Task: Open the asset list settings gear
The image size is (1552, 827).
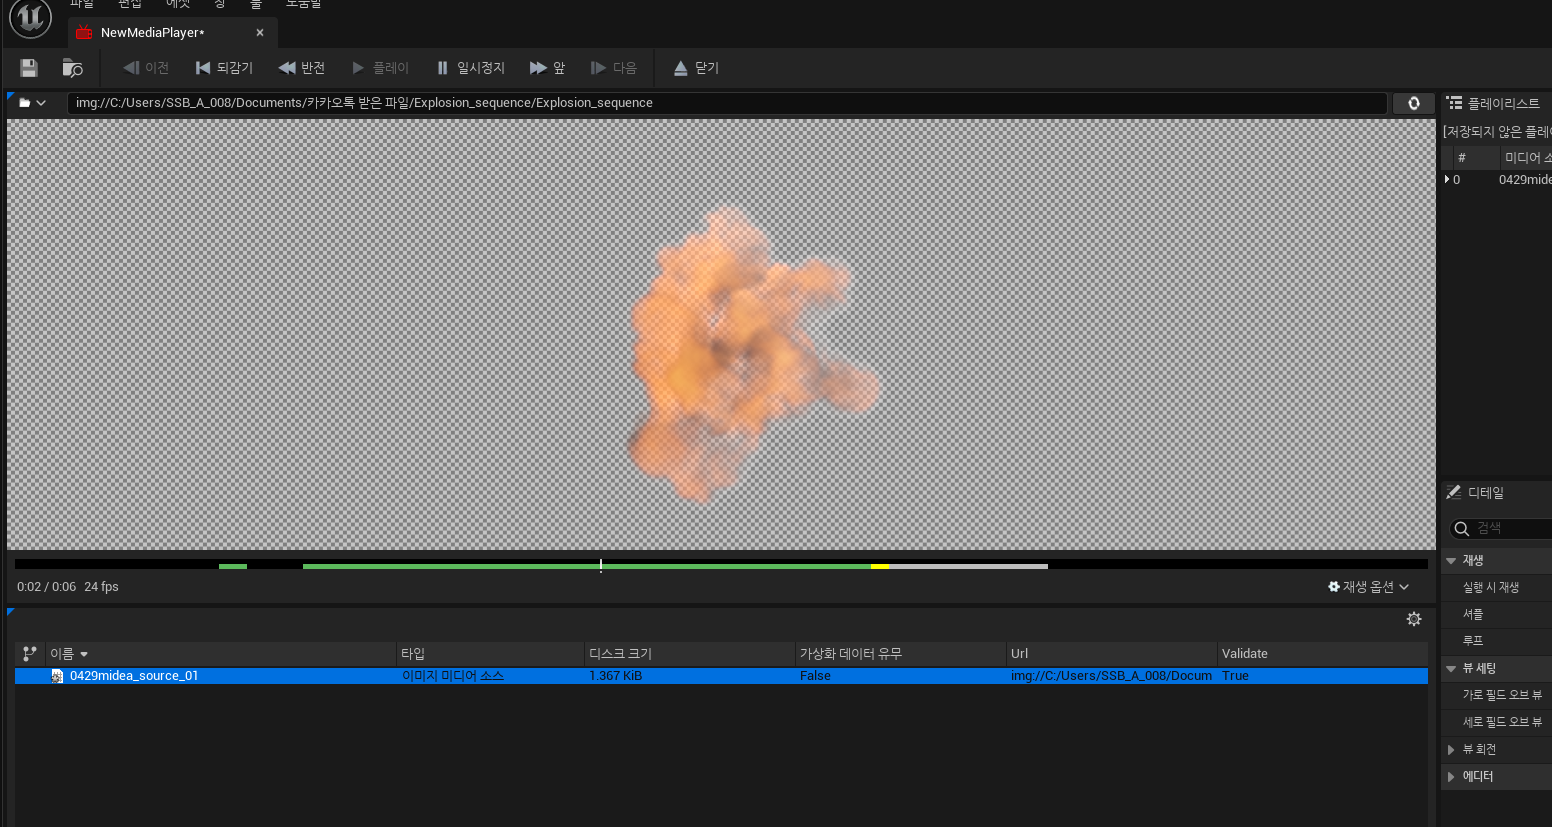Action: pos(1414,619)
